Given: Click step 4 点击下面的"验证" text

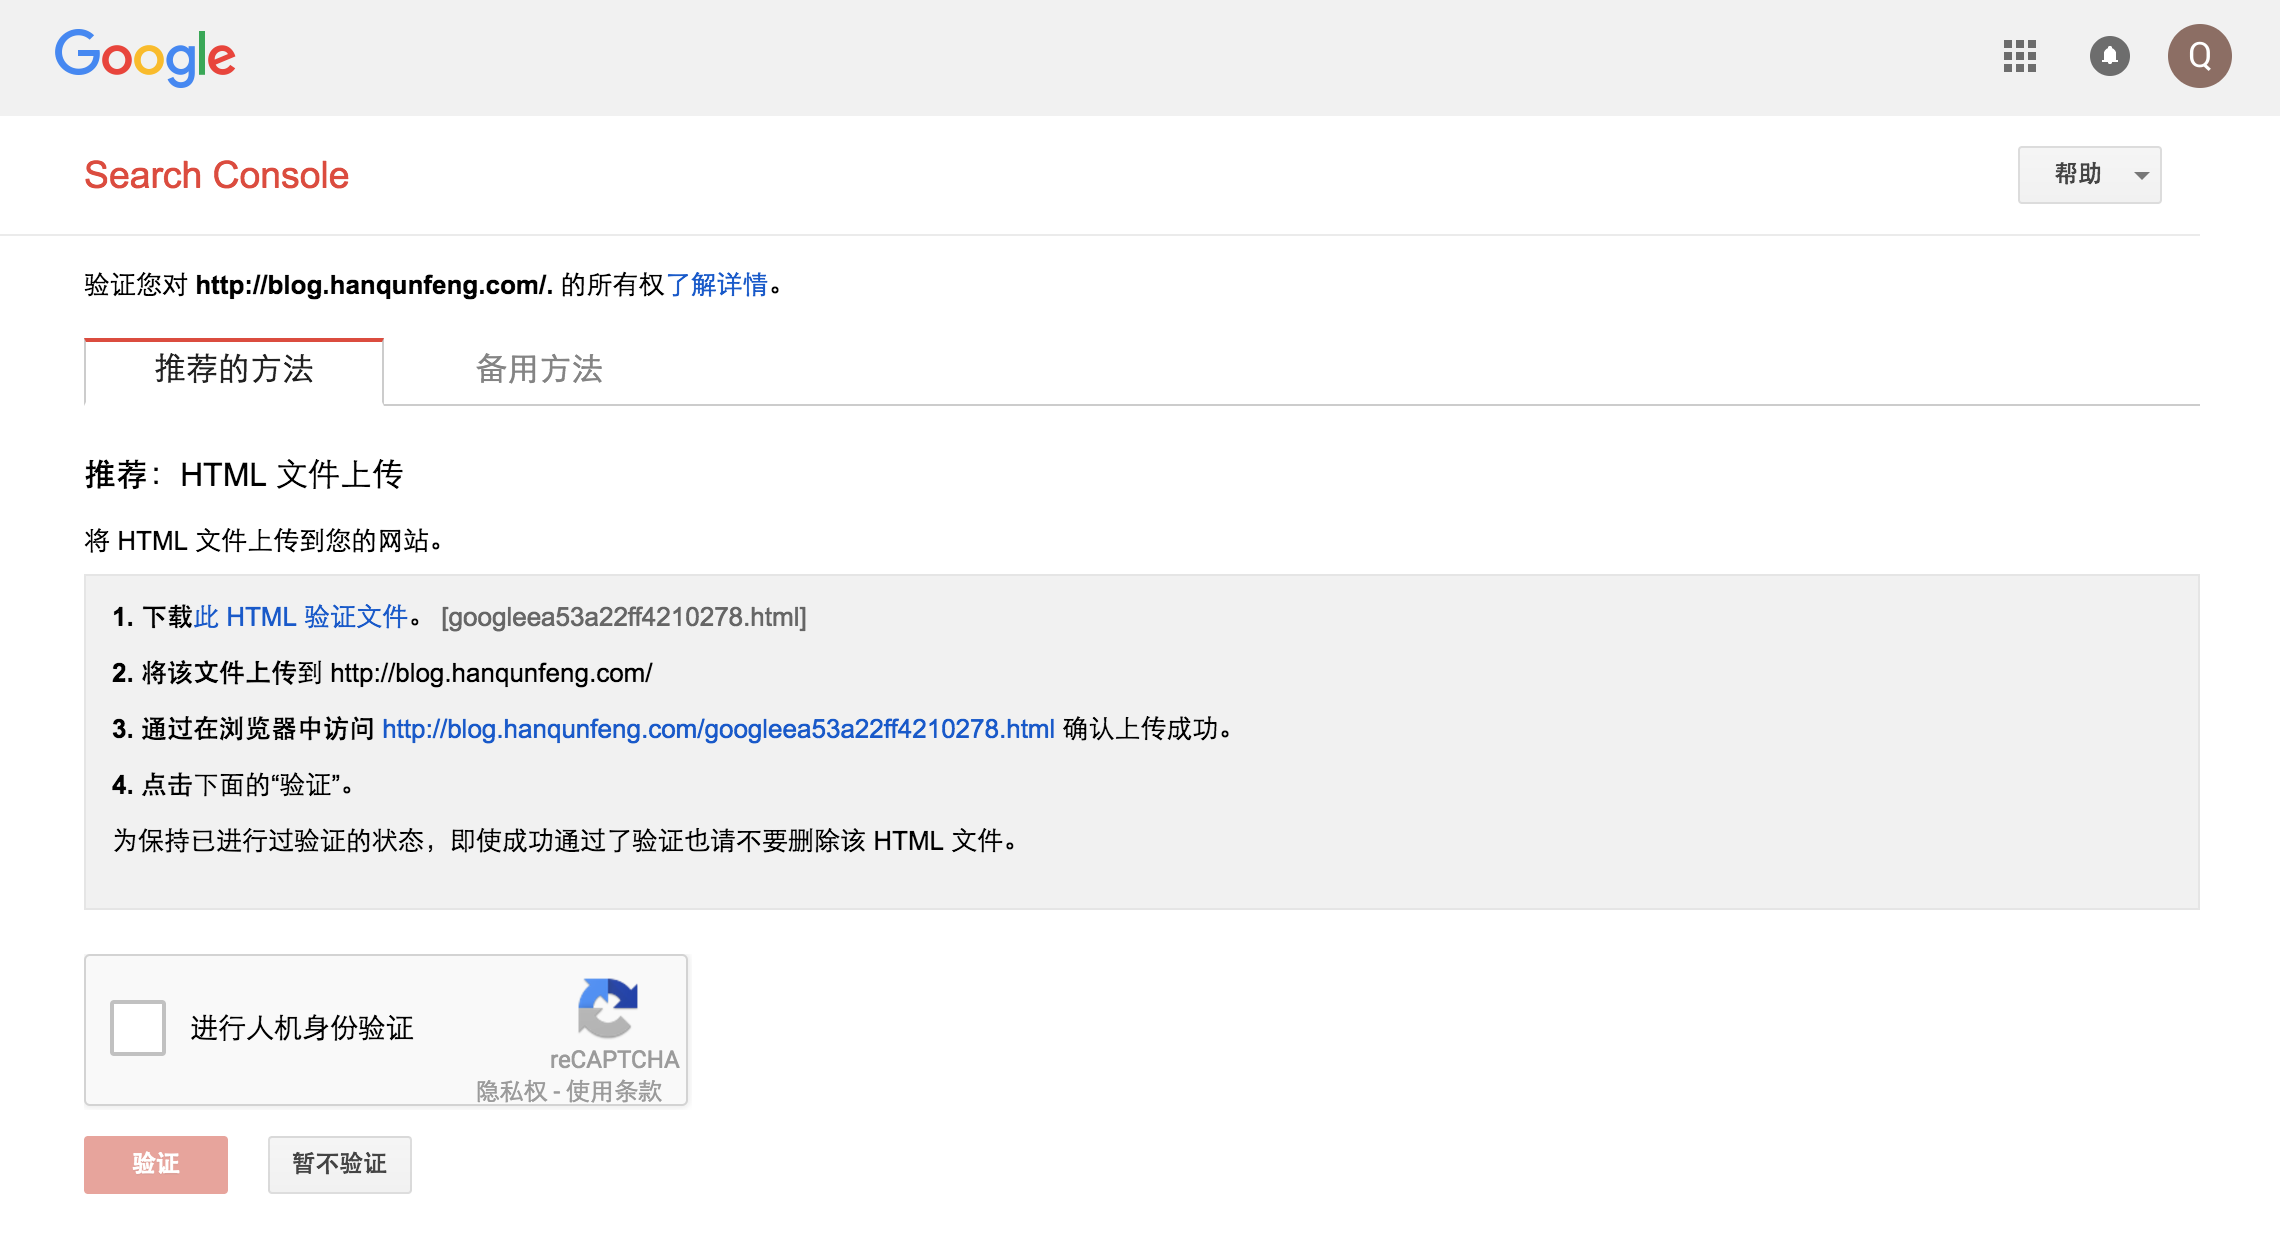Looking at the screenshot, I should point(248,785).
